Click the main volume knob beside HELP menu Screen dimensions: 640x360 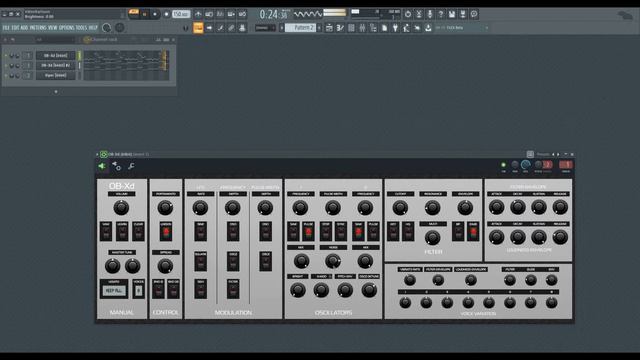pyautogui.click(x=107, y=28)
